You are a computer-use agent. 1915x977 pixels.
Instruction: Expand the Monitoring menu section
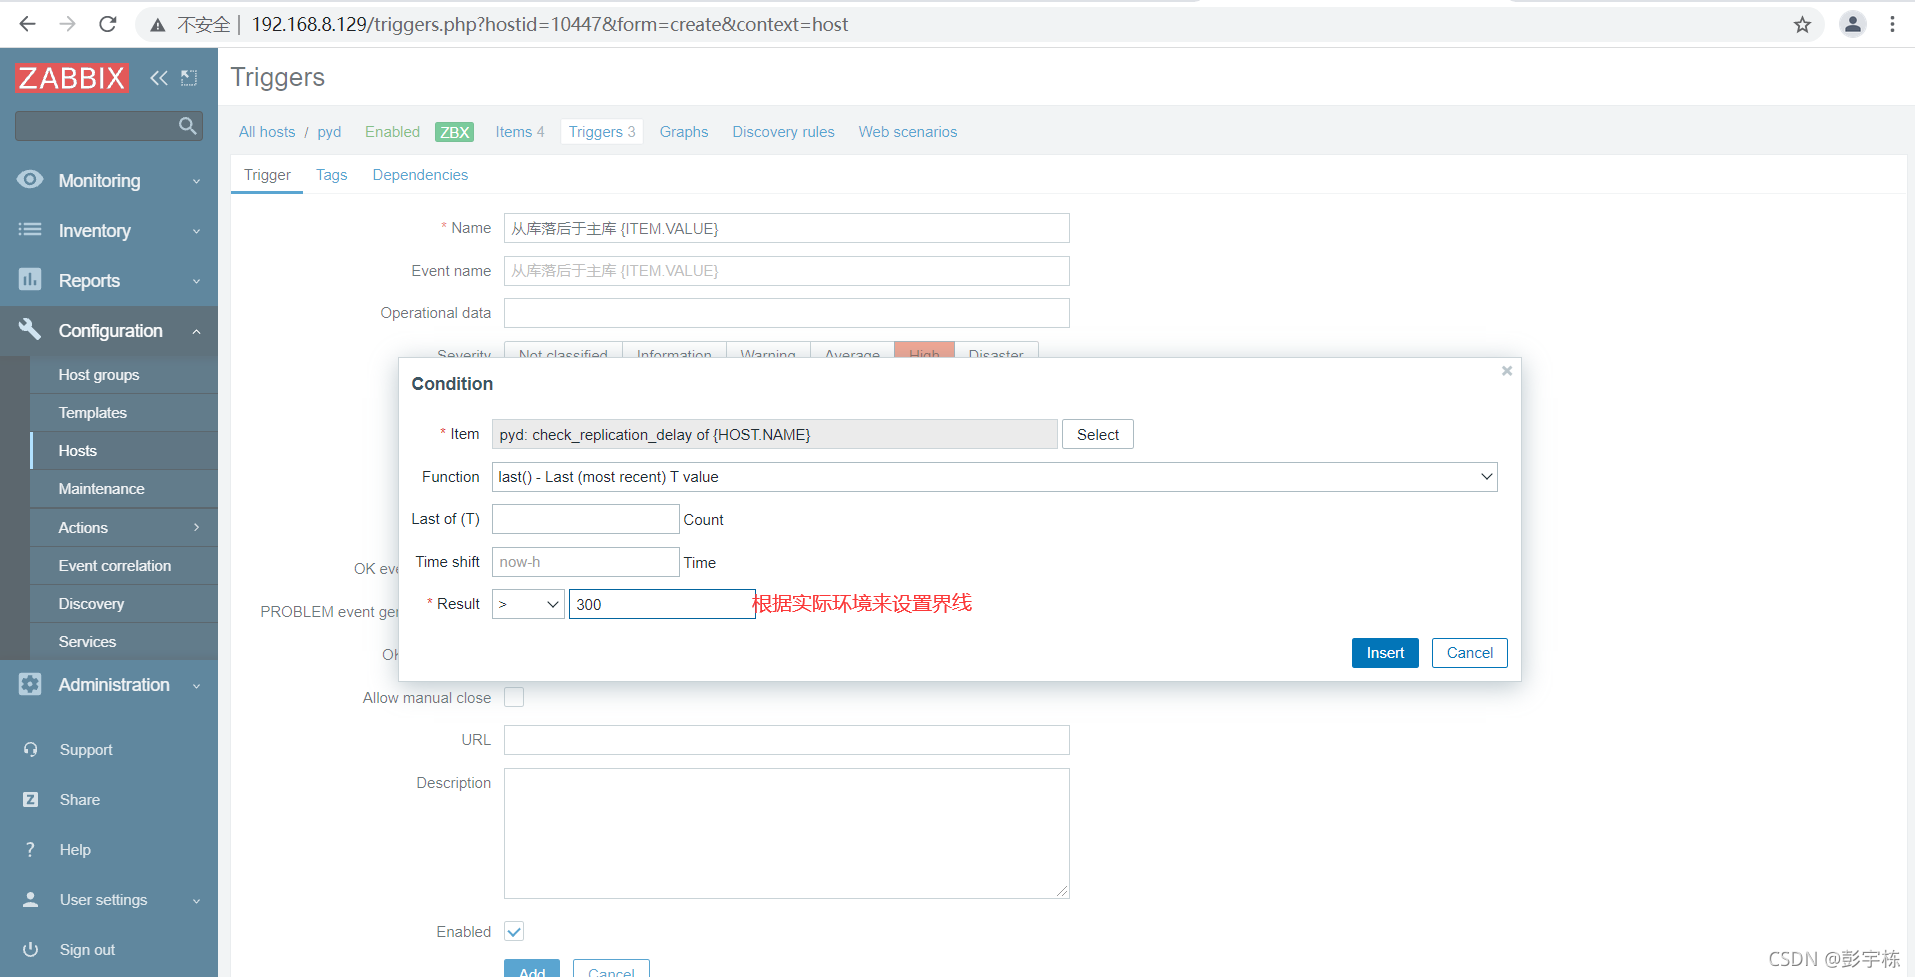click(x=196, y=181)
